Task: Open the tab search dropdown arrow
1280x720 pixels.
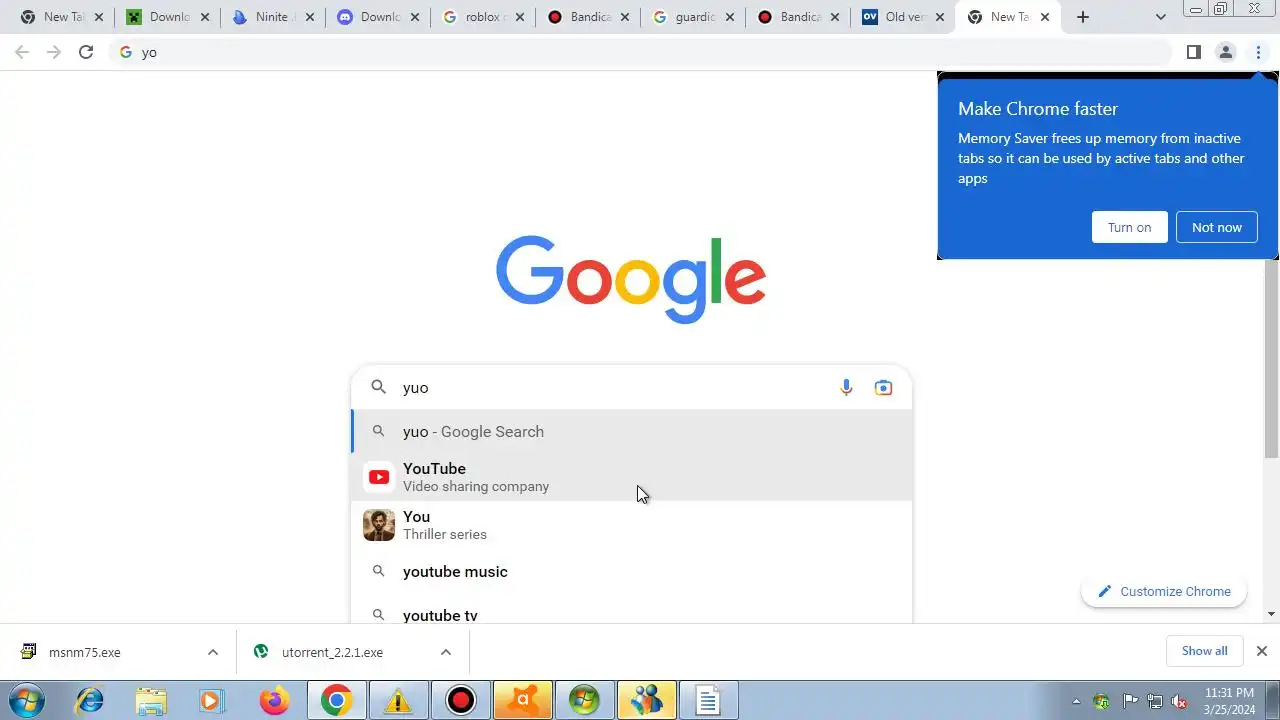Action: 1160,17
